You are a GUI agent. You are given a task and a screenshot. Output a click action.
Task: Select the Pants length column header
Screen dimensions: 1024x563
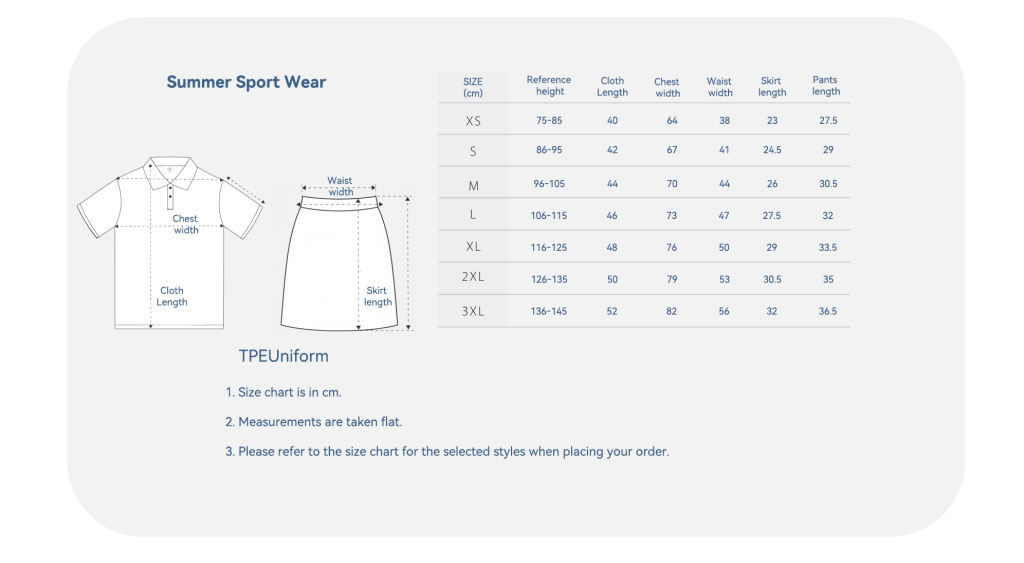tap(826, 86)
